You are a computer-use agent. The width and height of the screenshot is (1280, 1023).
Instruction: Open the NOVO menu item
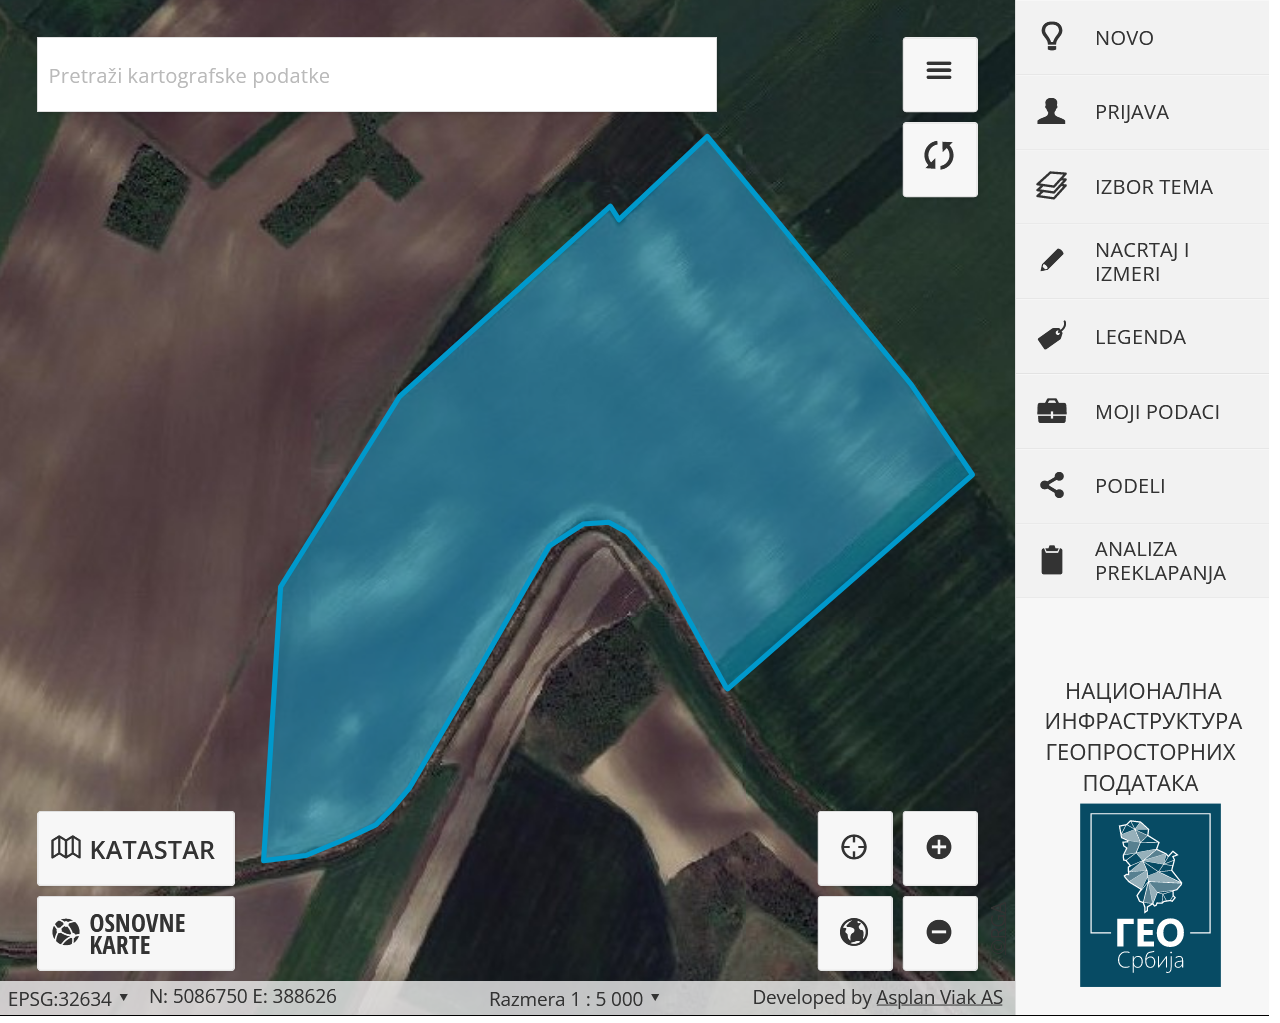tap(1142, 37)
